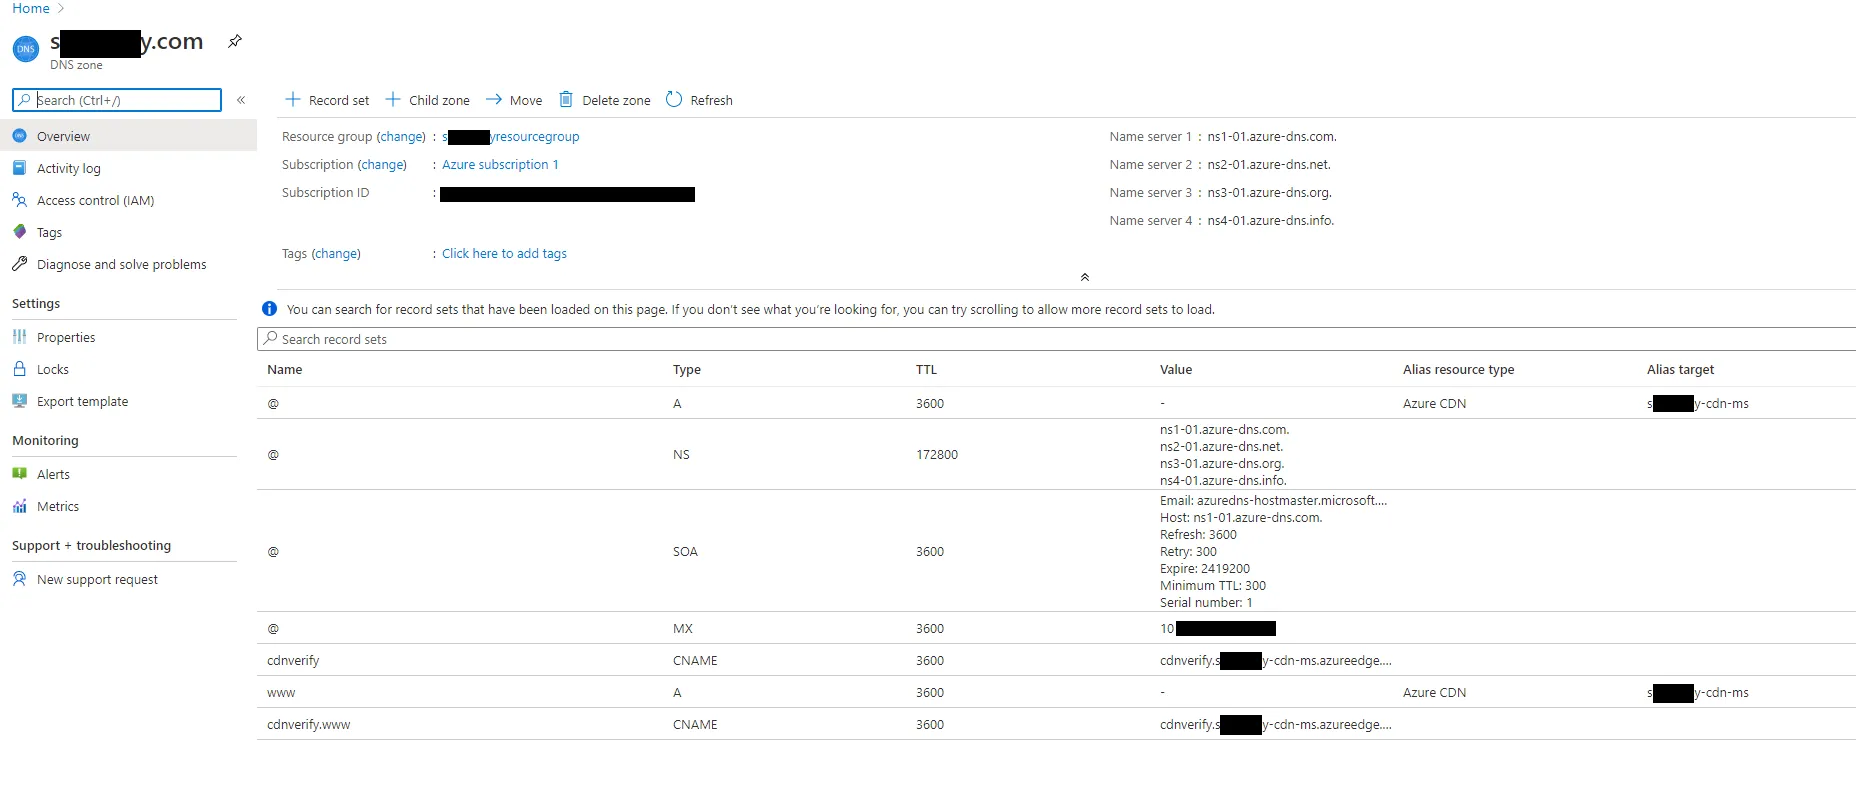This screenshot has height=802, width=1856.
Task: Sort by the Type column header
Action: (687, 369)
